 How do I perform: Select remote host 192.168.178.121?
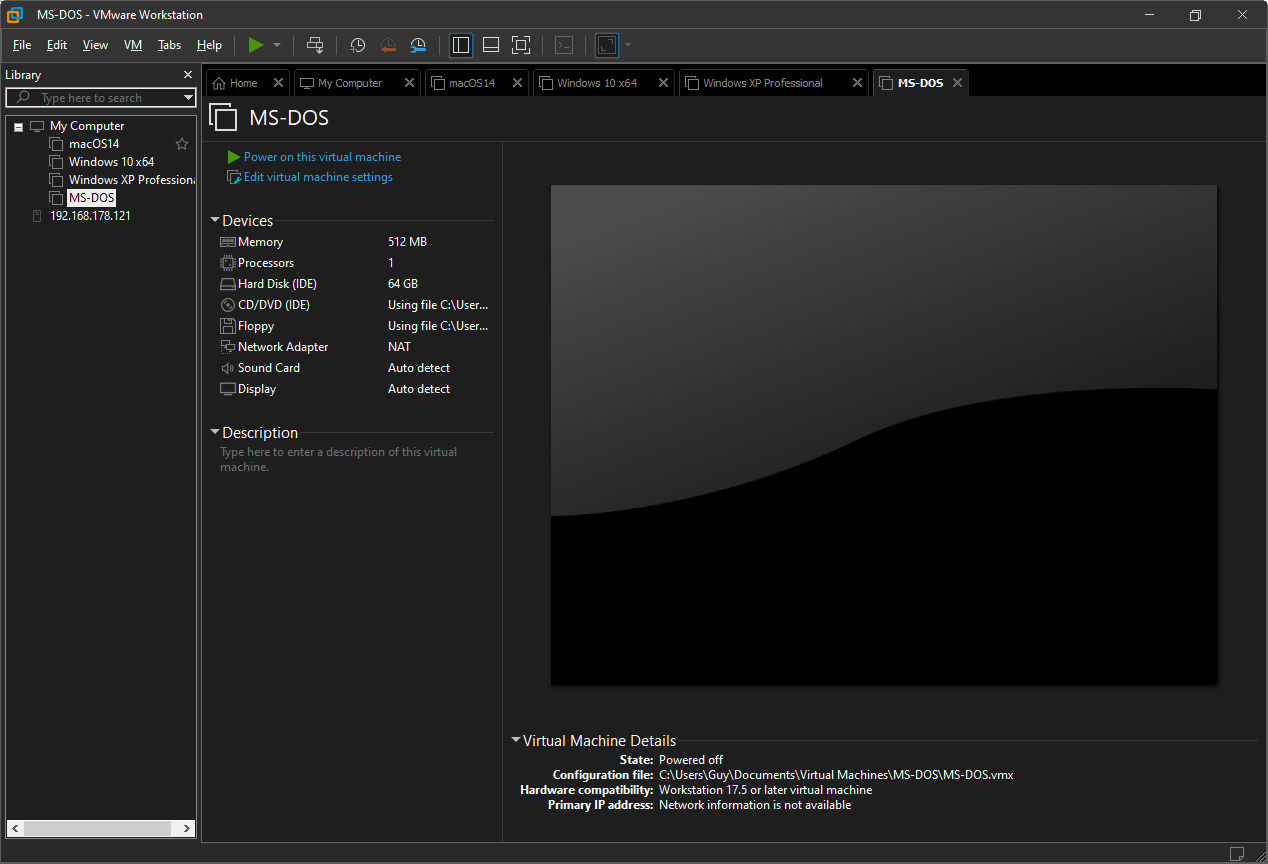(90, 216)
